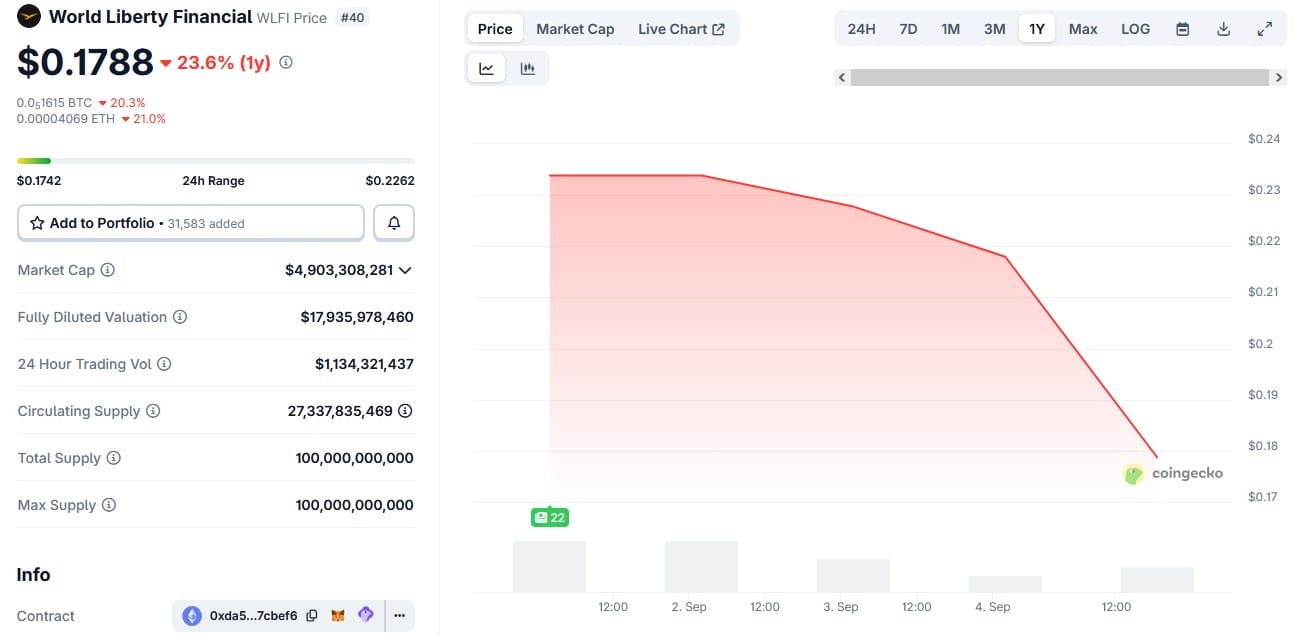Screen dimensions: 1299x635
Task: Switch to the line chart view
Action: click(487, 69)
